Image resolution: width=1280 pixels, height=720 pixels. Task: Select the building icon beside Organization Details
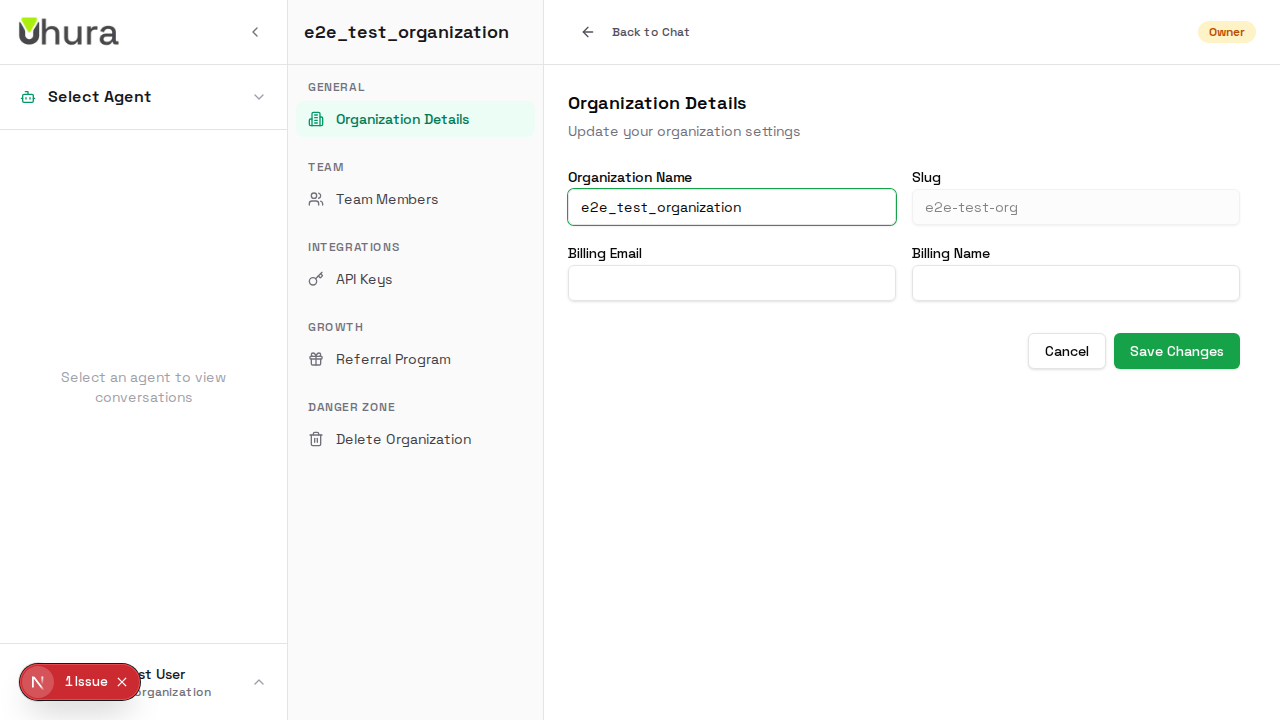tap(316, 119)
